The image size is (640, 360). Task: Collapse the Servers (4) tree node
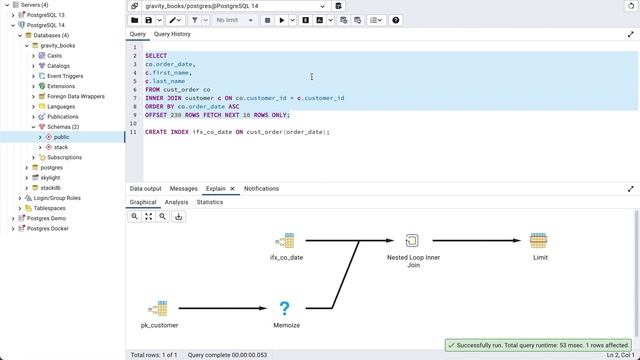(x=7, y=5)
